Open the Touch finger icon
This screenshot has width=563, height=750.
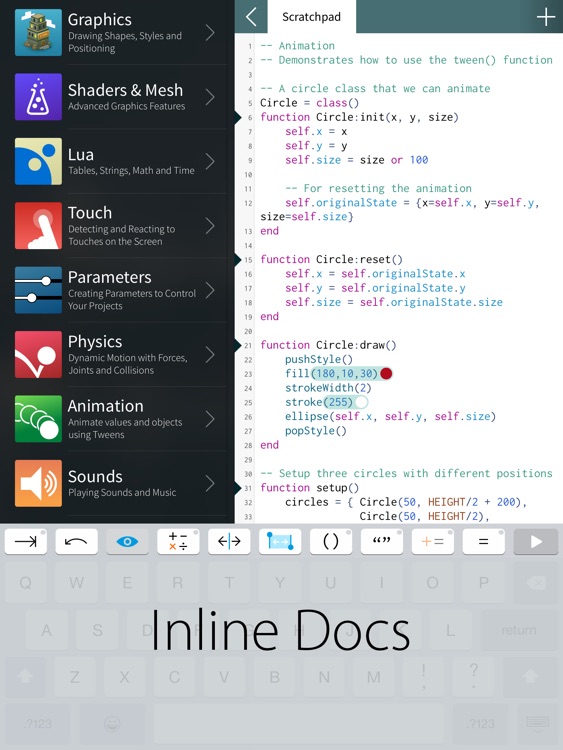(38, 226)
